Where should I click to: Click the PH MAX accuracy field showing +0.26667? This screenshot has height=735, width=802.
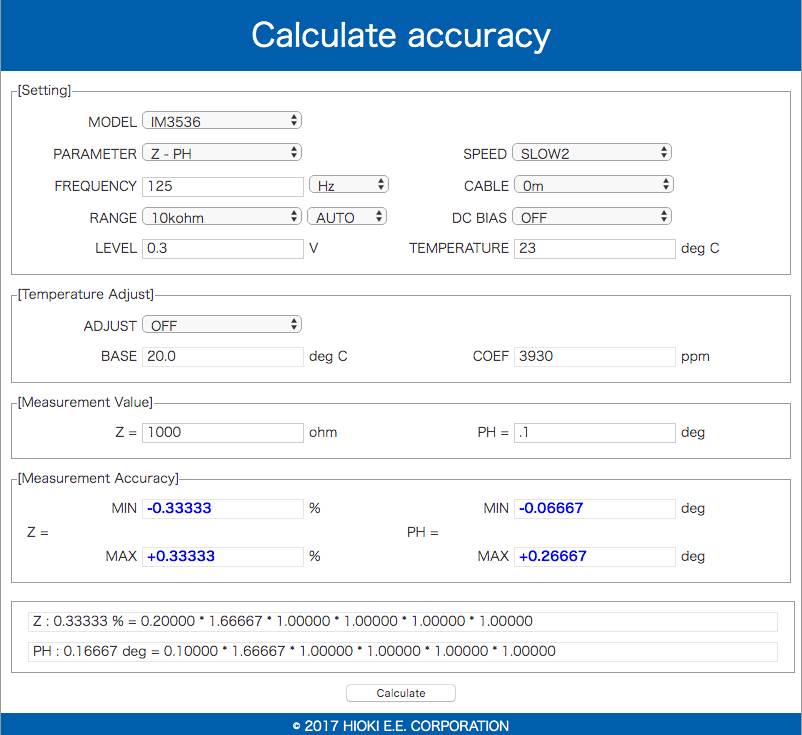point(594,556)
